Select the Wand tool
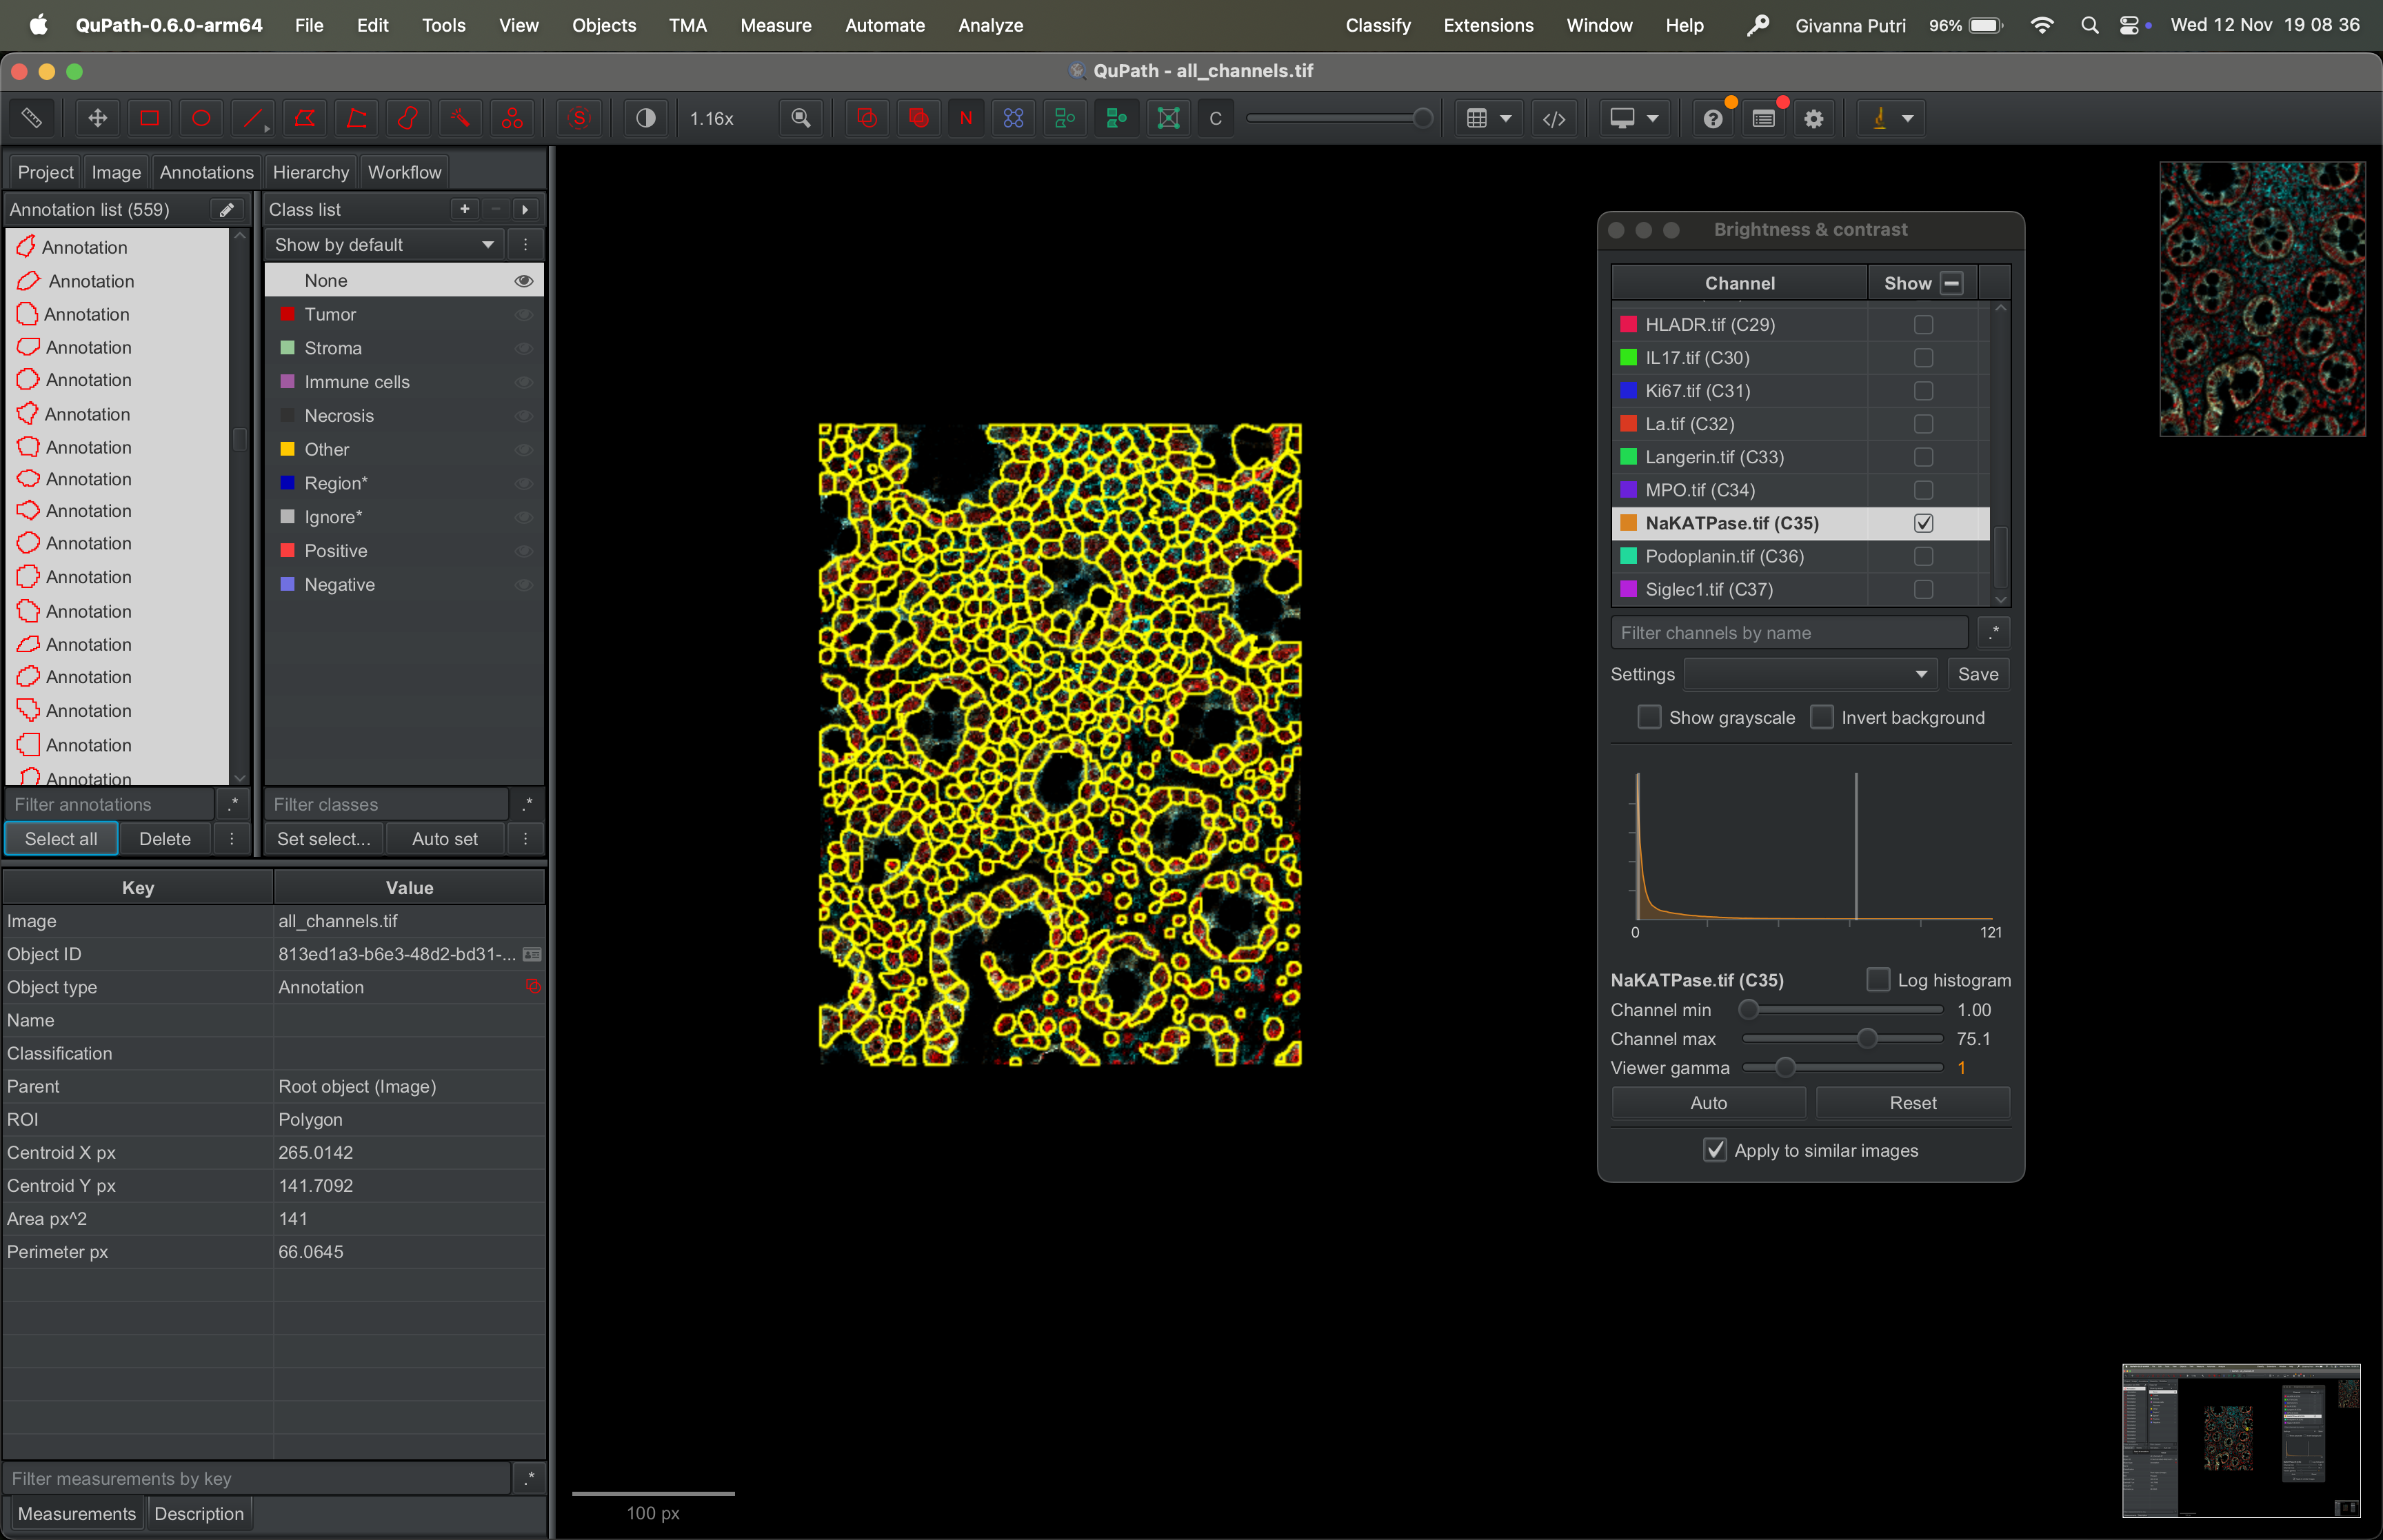This screenshot has height=1540, width=2383. pos(460,118)
